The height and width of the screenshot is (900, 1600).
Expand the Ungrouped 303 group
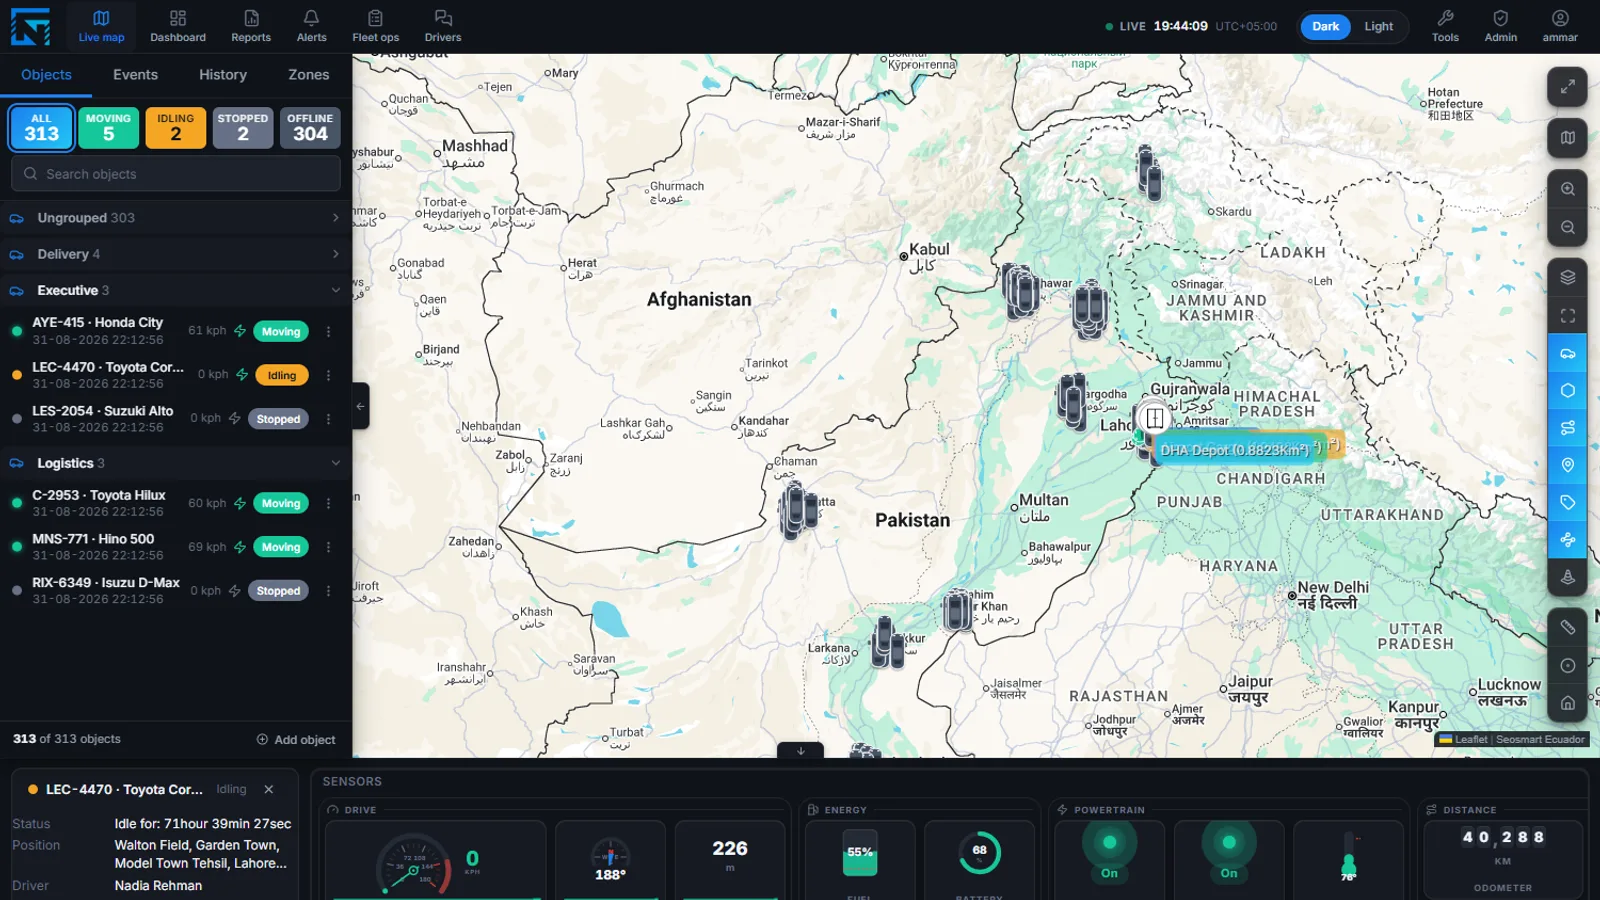[x=176, y=218]
